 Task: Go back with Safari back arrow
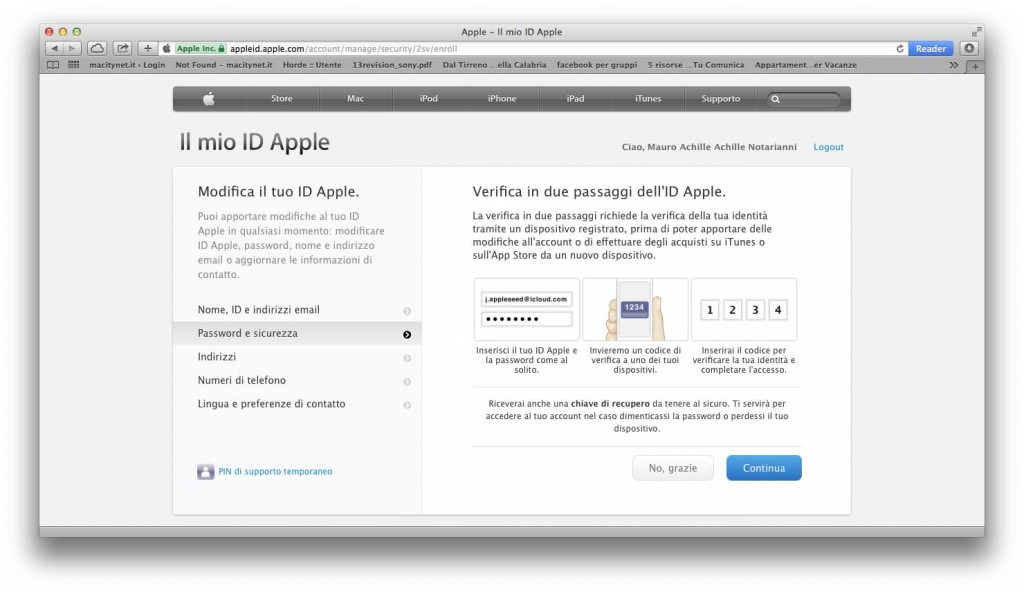pyautogui.click(x=54, y=48)
